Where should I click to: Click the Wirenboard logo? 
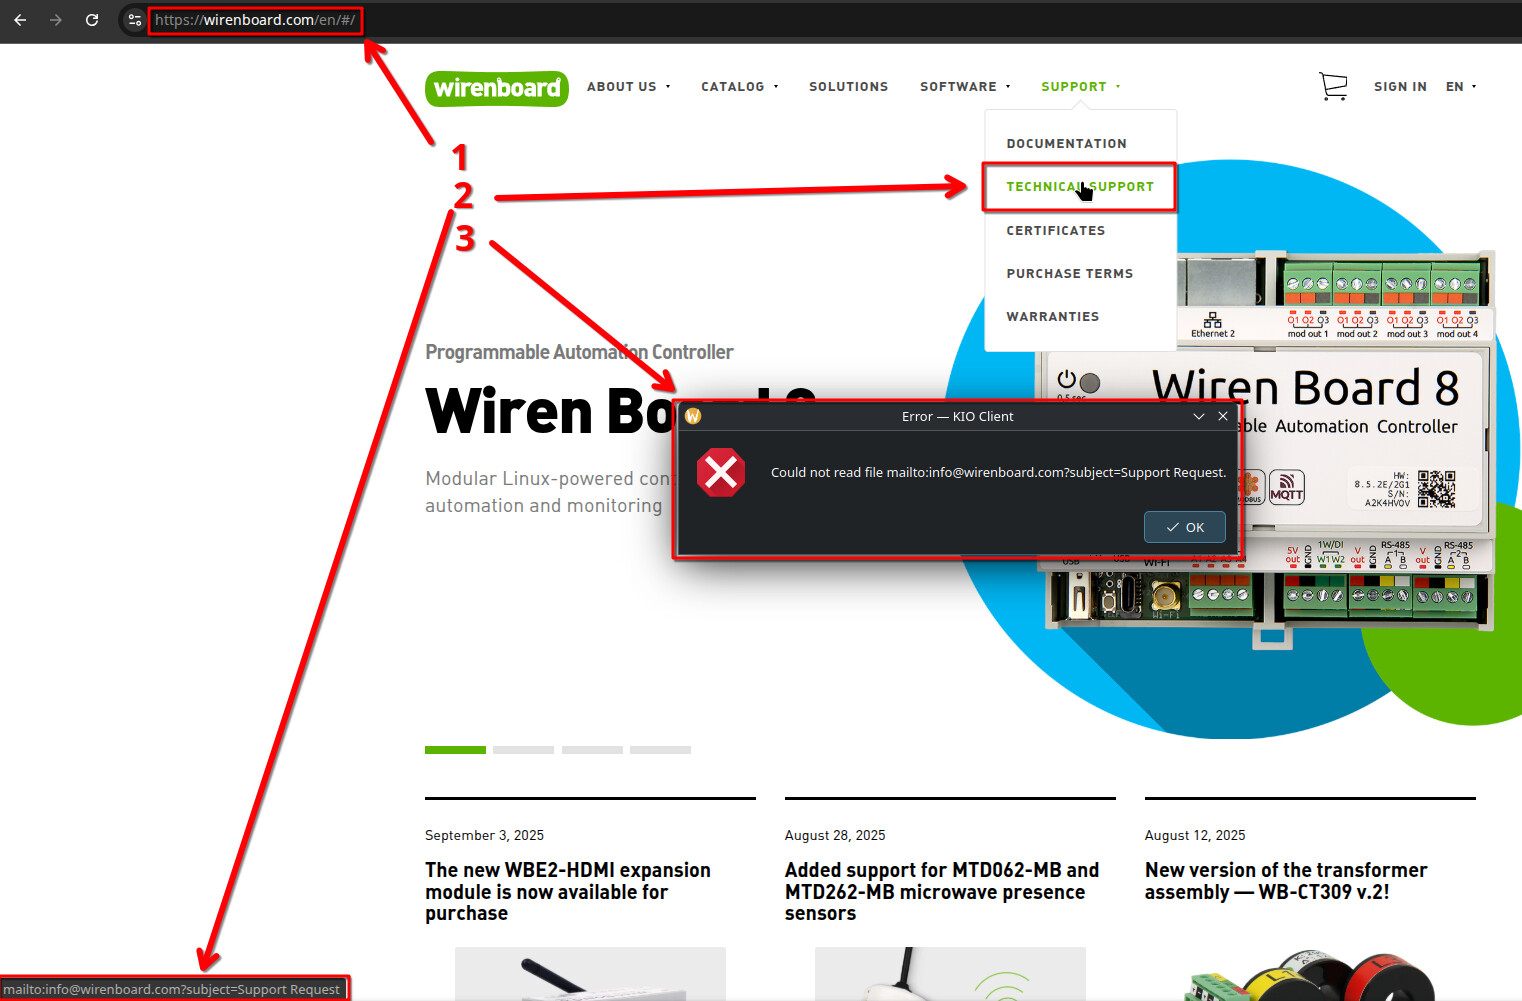pos(497,88)
